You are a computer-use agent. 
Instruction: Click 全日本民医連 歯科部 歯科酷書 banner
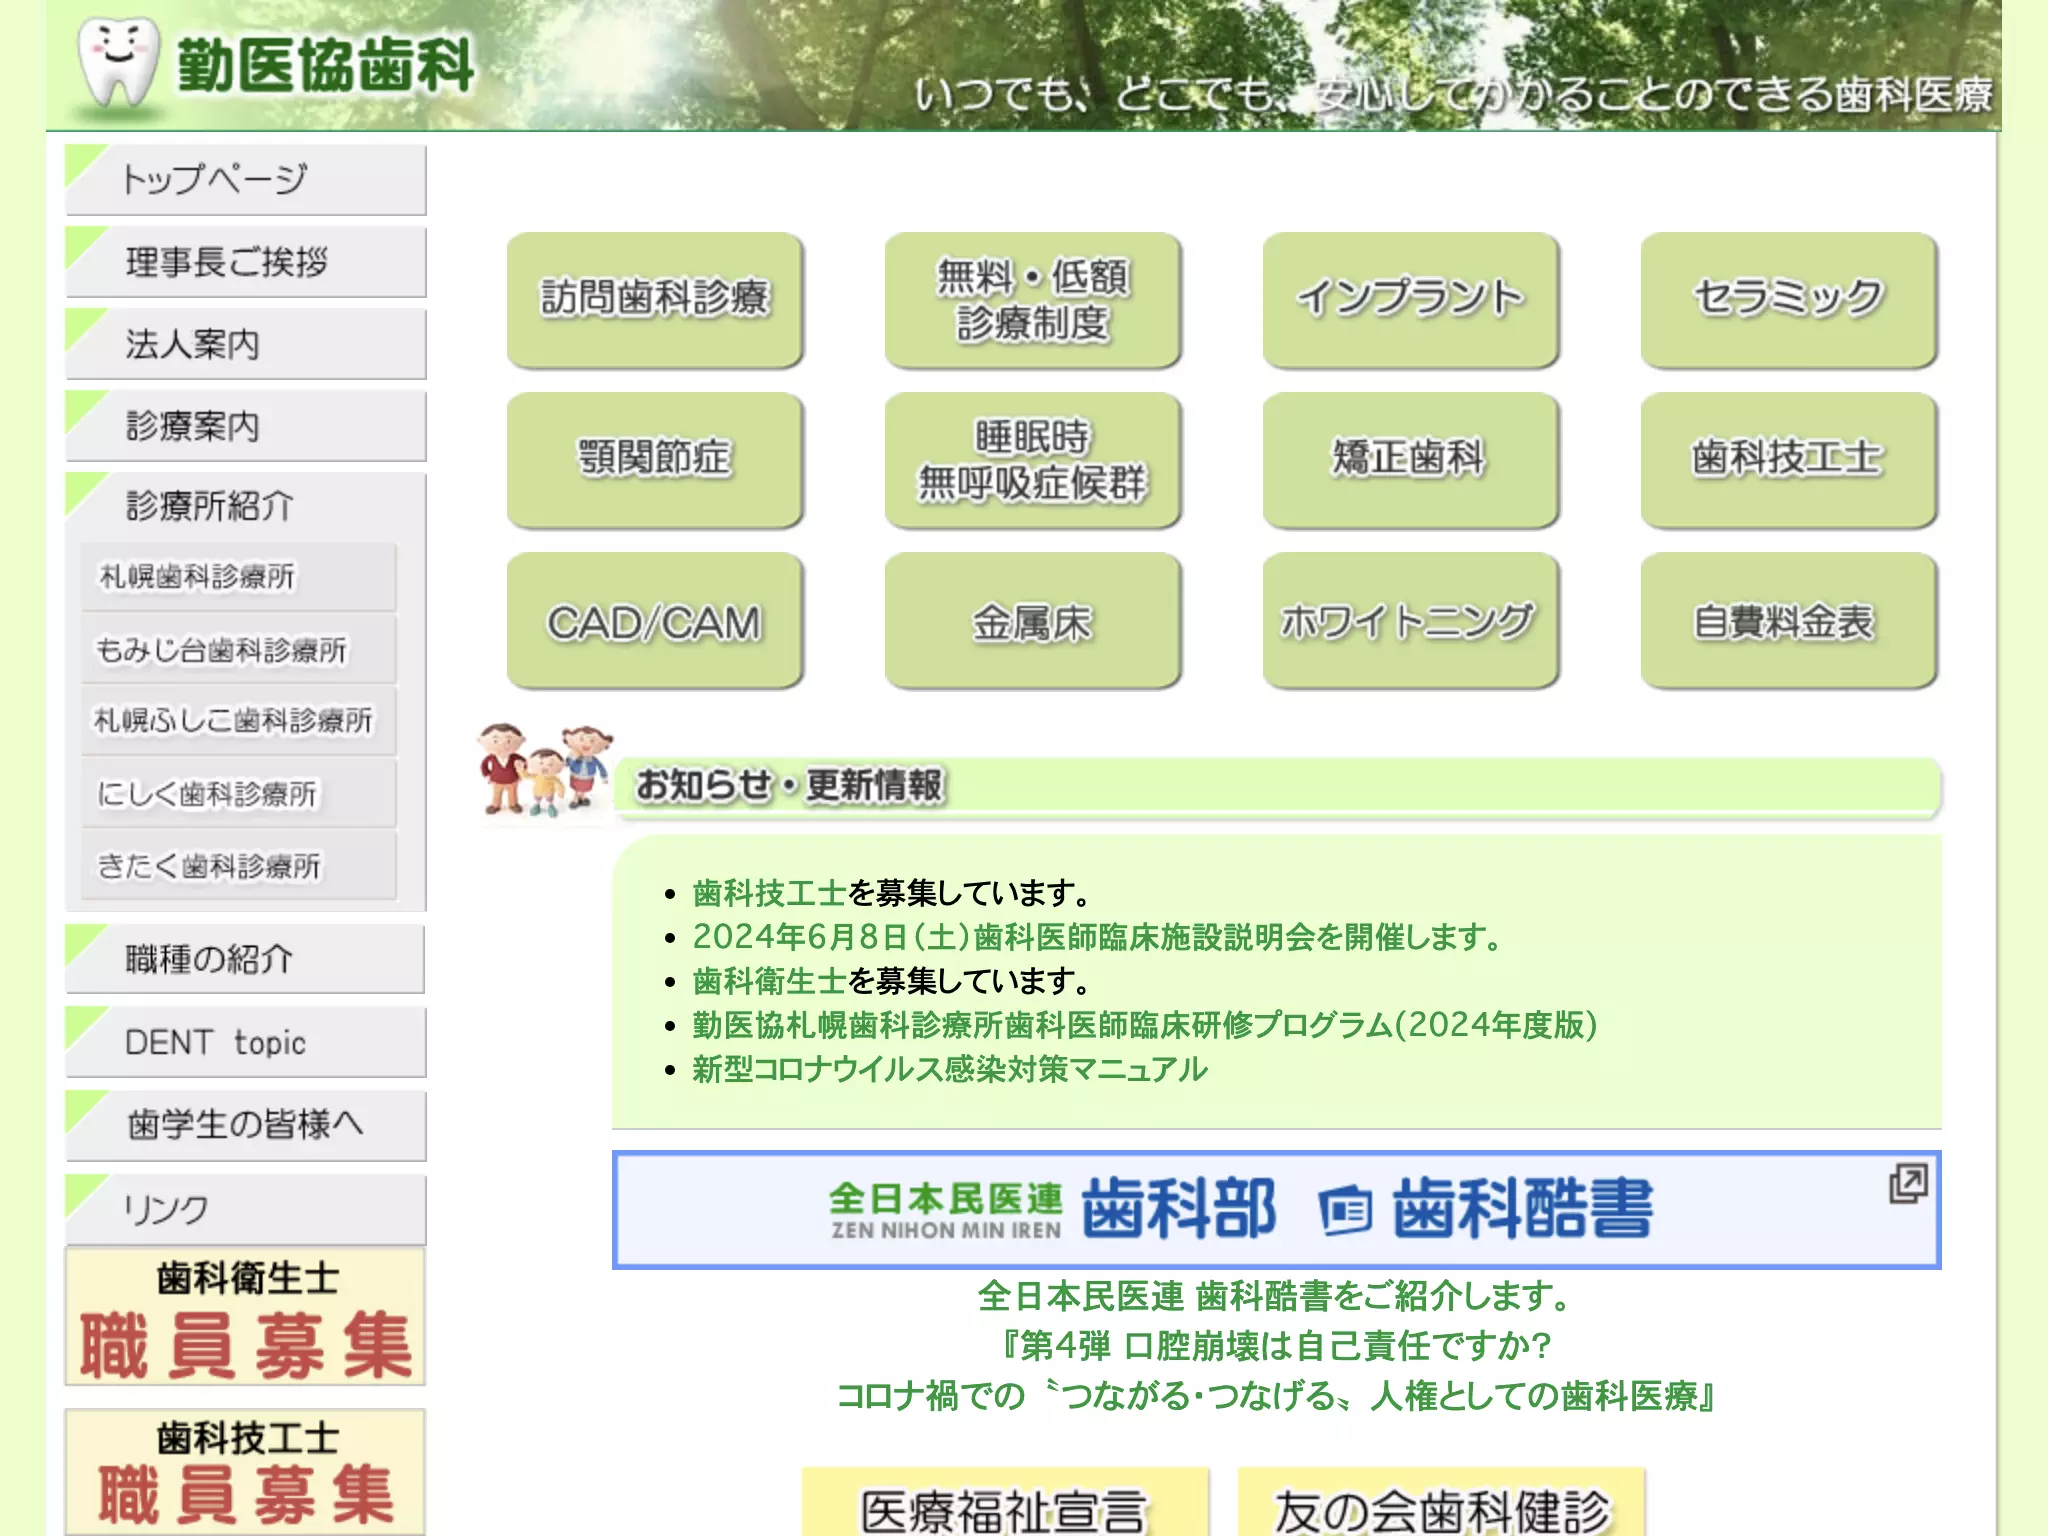tap(1276, 1210)
